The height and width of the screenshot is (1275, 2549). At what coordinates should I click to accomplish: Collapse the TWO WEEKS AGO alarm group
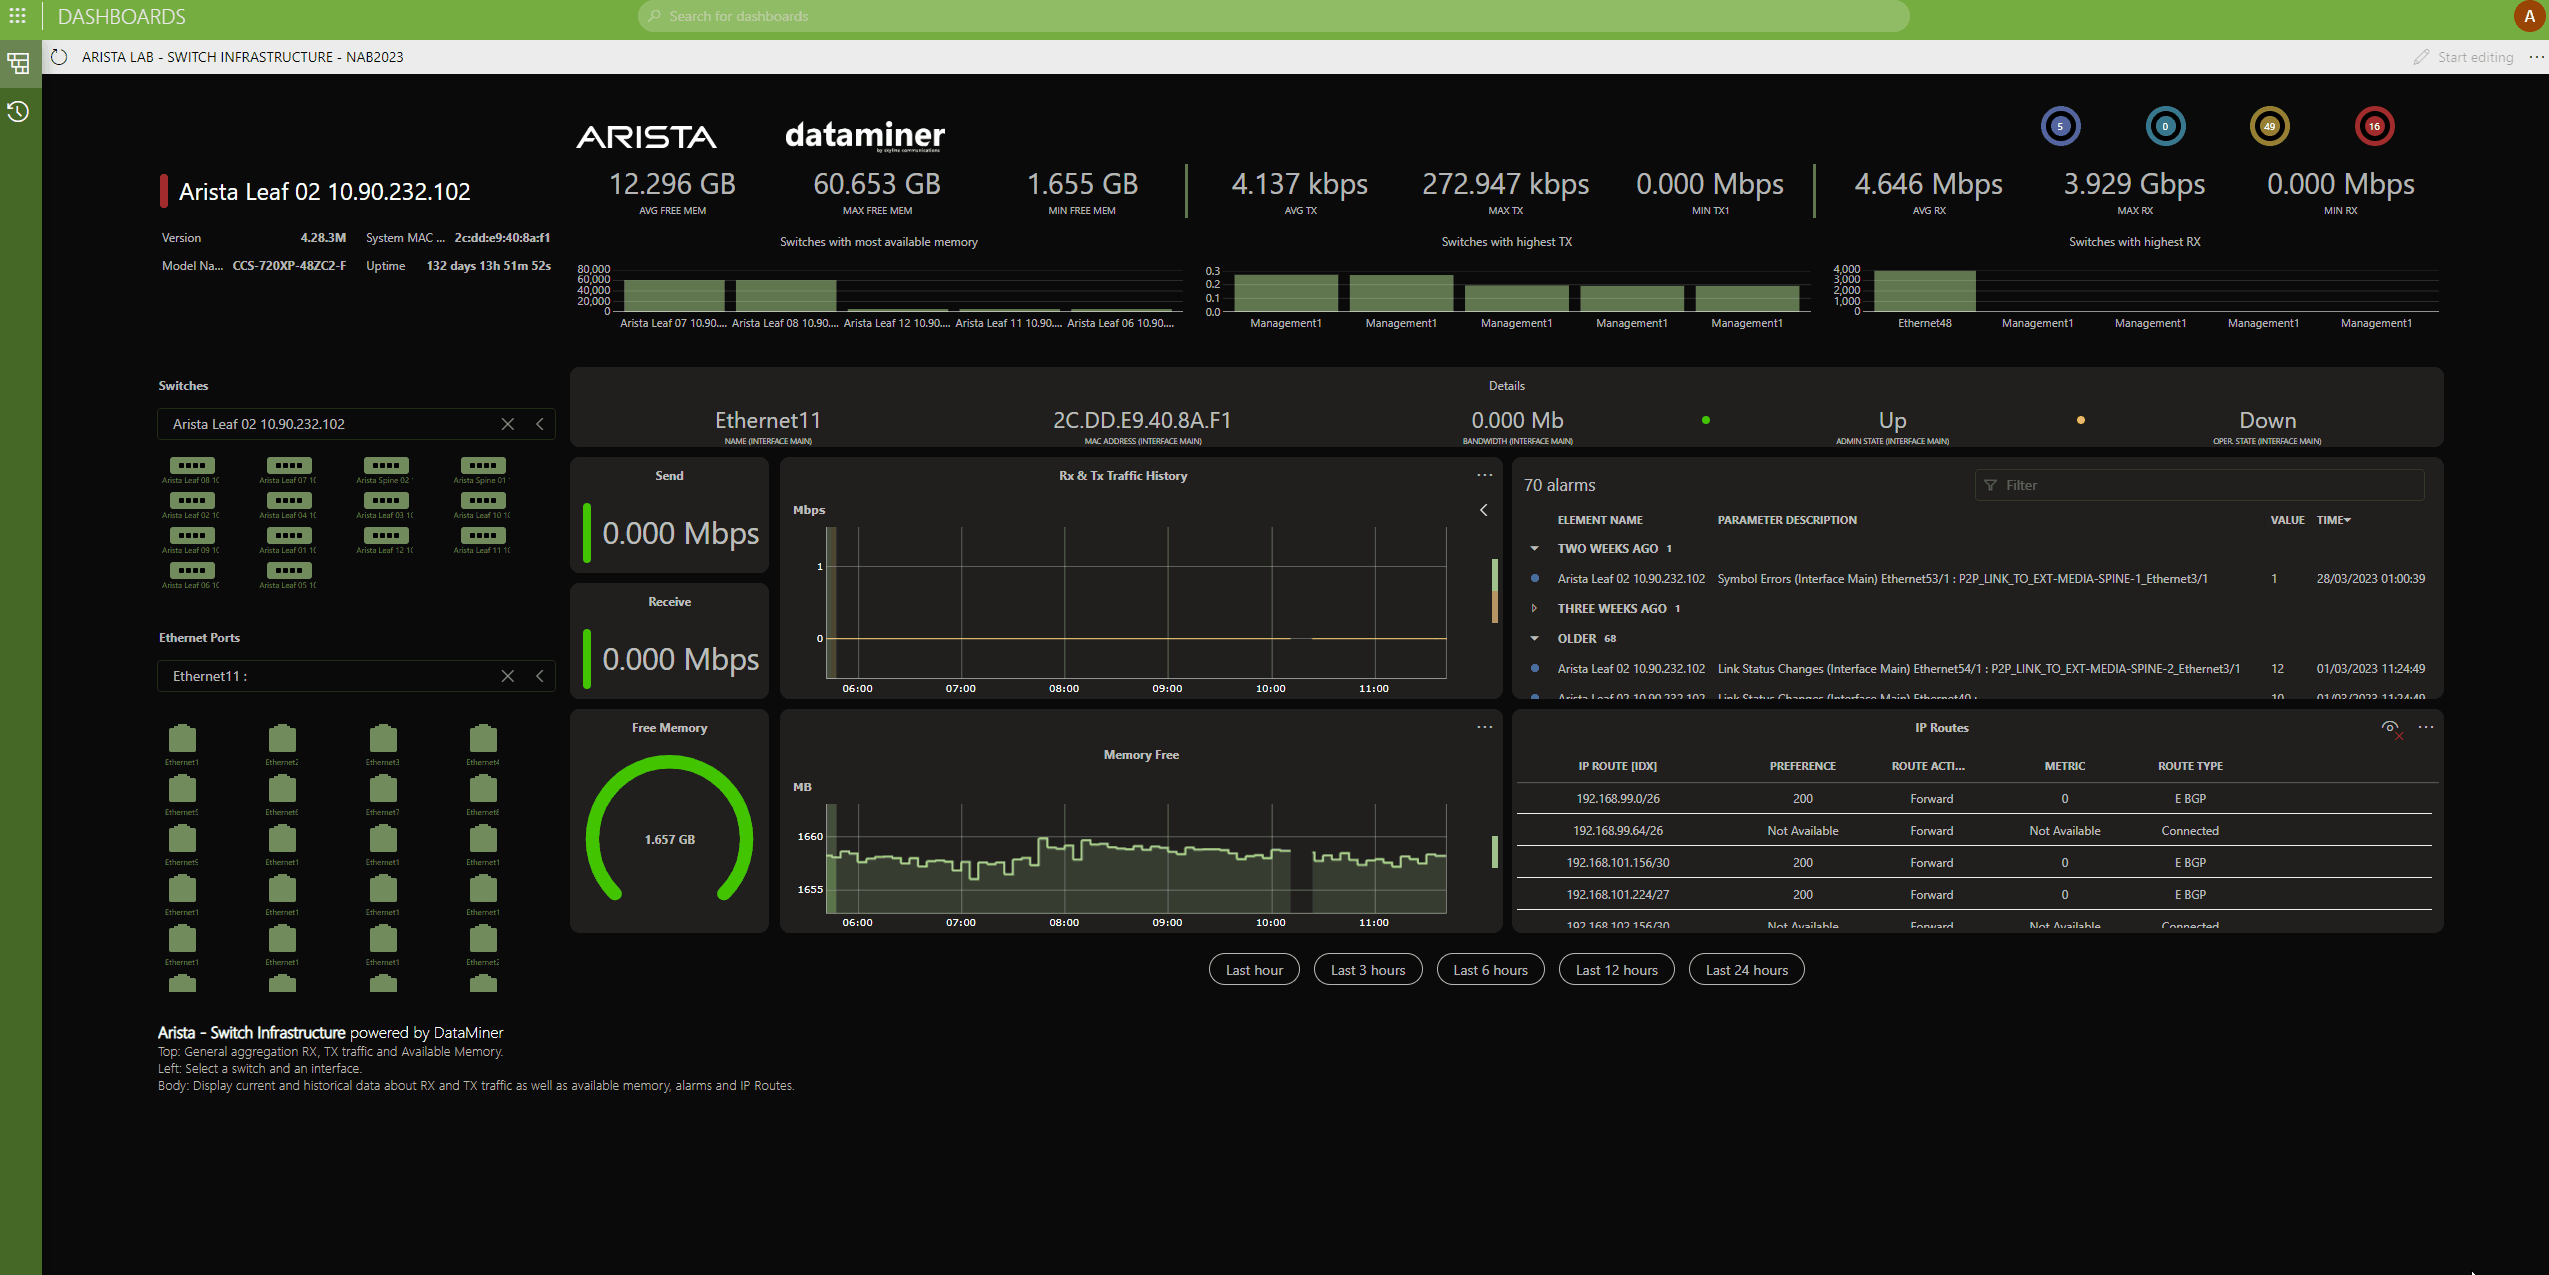(1534, 548)
